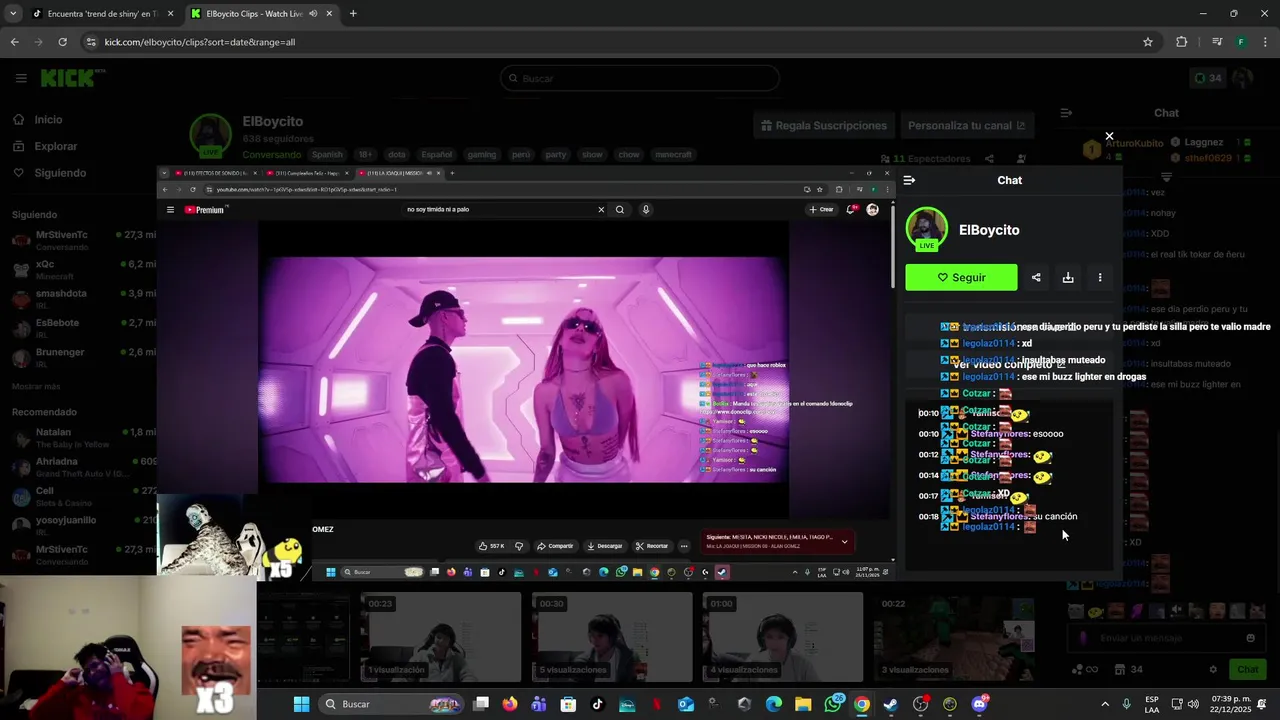
Task: Expand the Mostrar más sidebar list
Action: 36,386
